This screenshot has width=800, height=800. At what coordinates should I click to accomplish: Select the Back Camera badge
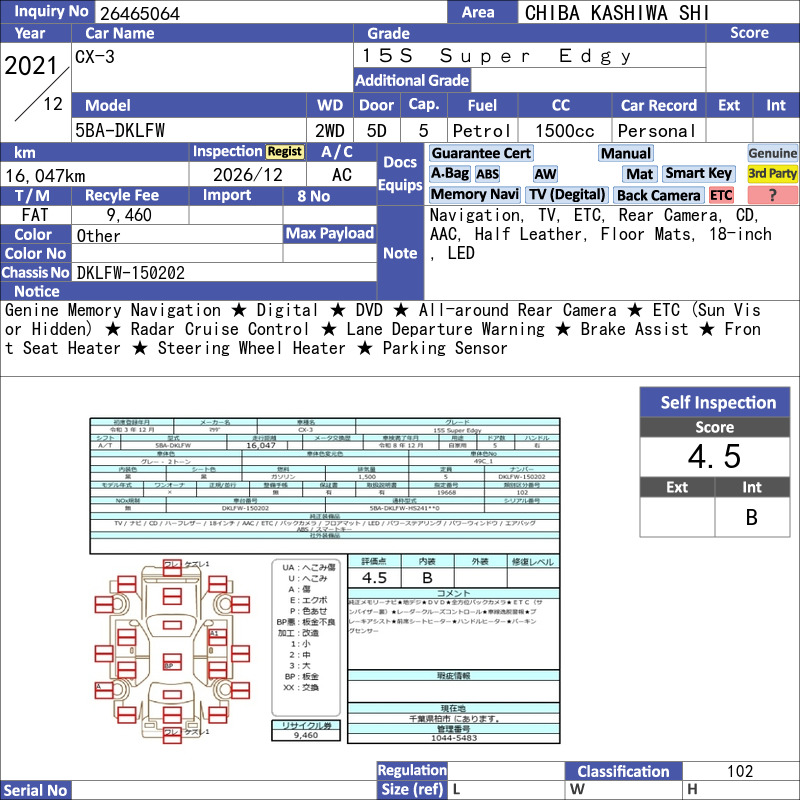[x=659, y=195]
